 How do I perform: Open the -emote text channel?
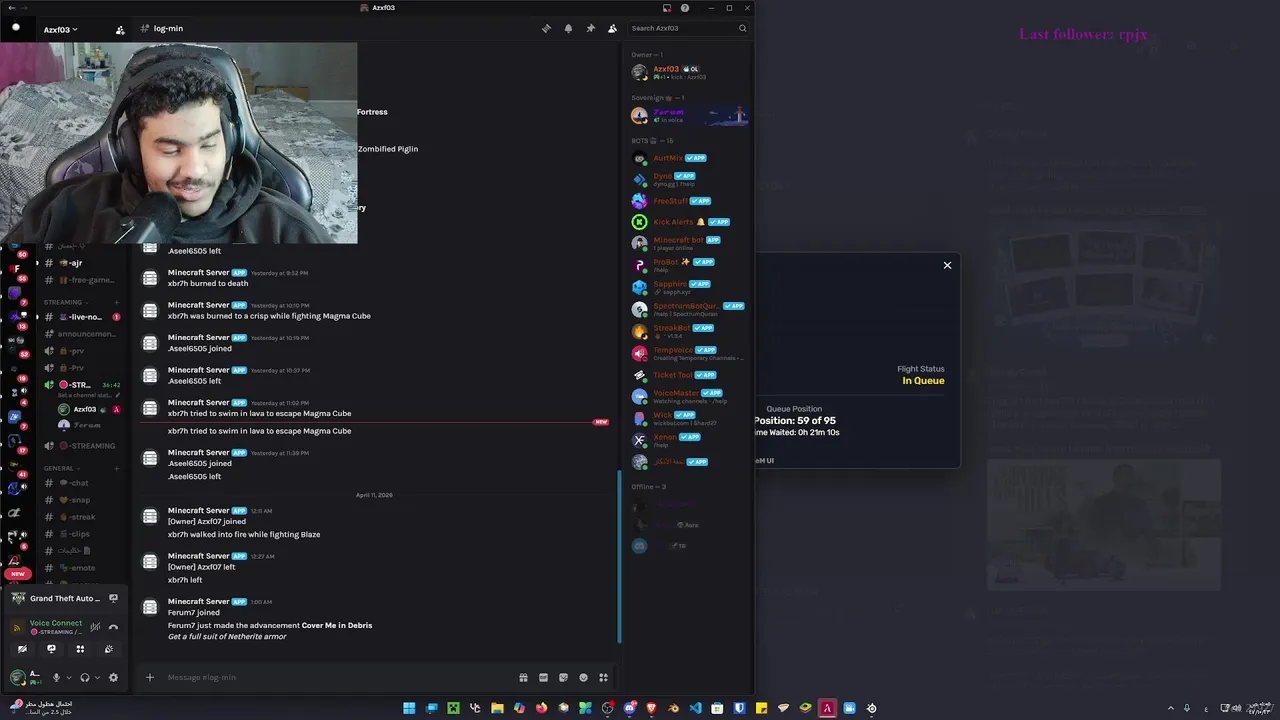point(82,568)
